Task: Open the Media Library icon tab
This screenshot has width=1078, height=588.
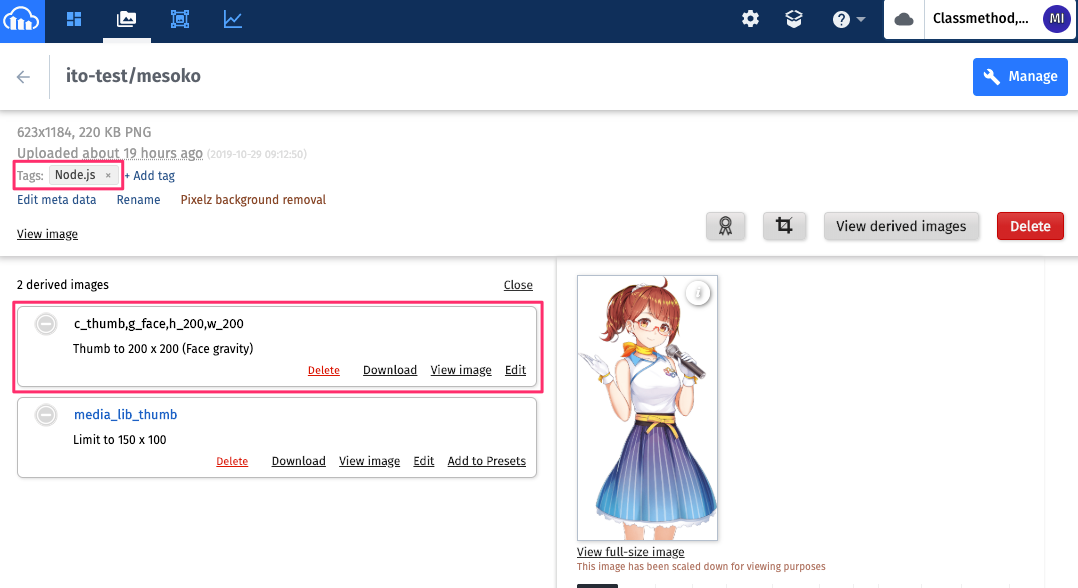Action: pos(127,19)
